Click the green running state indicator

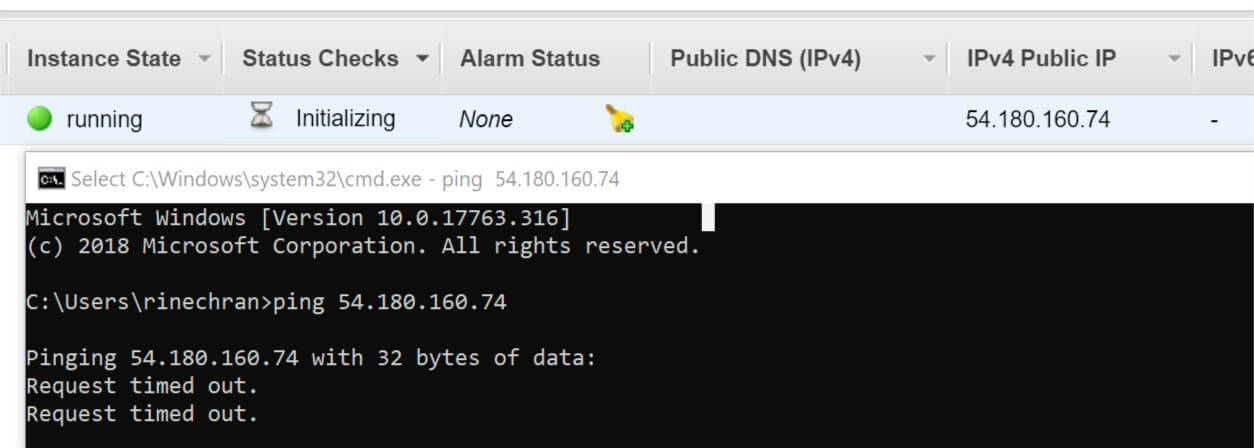tap(39, 119)
